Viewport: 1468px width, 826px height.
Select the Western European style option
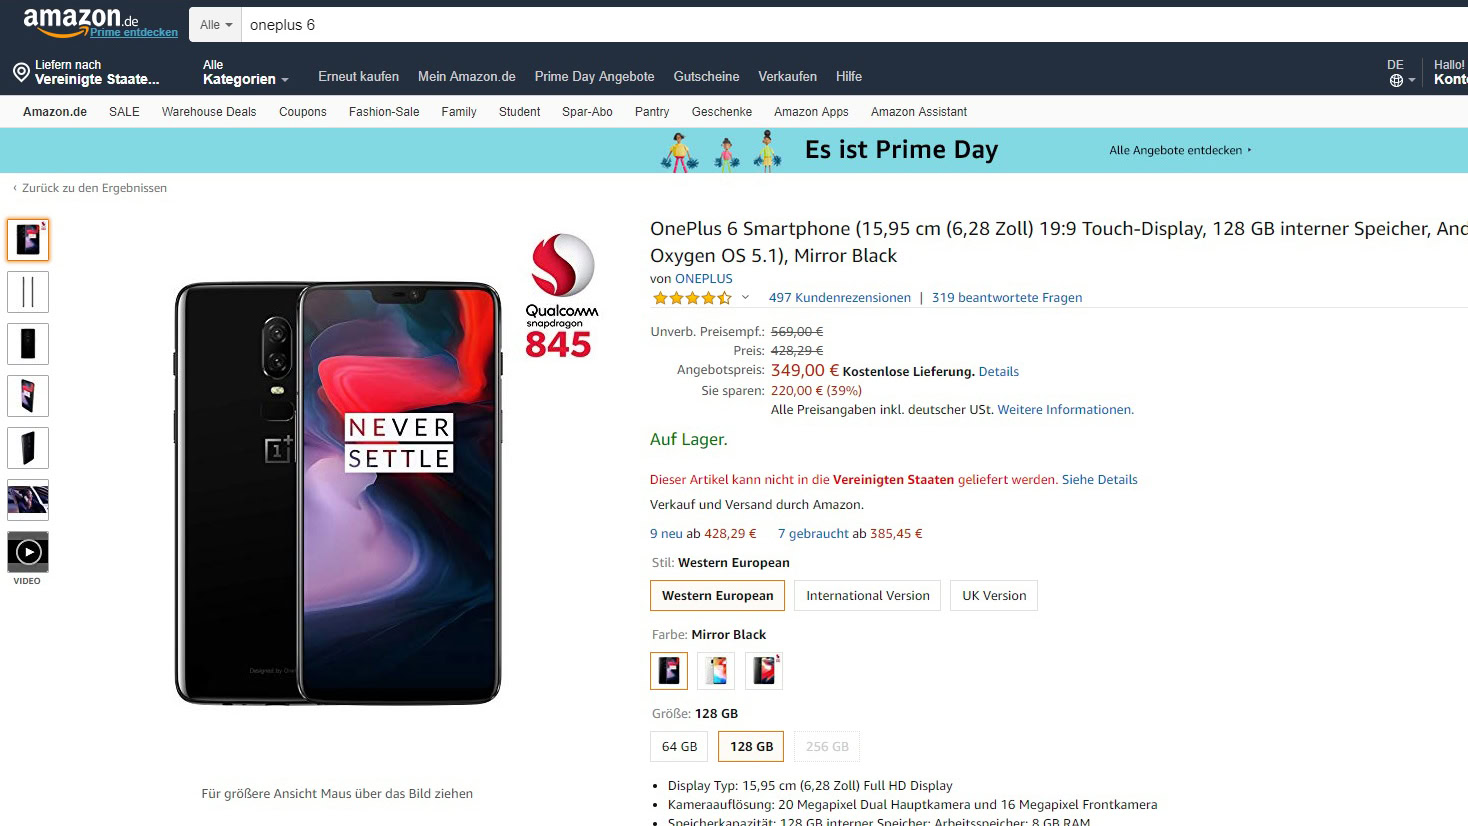[717, 595]
